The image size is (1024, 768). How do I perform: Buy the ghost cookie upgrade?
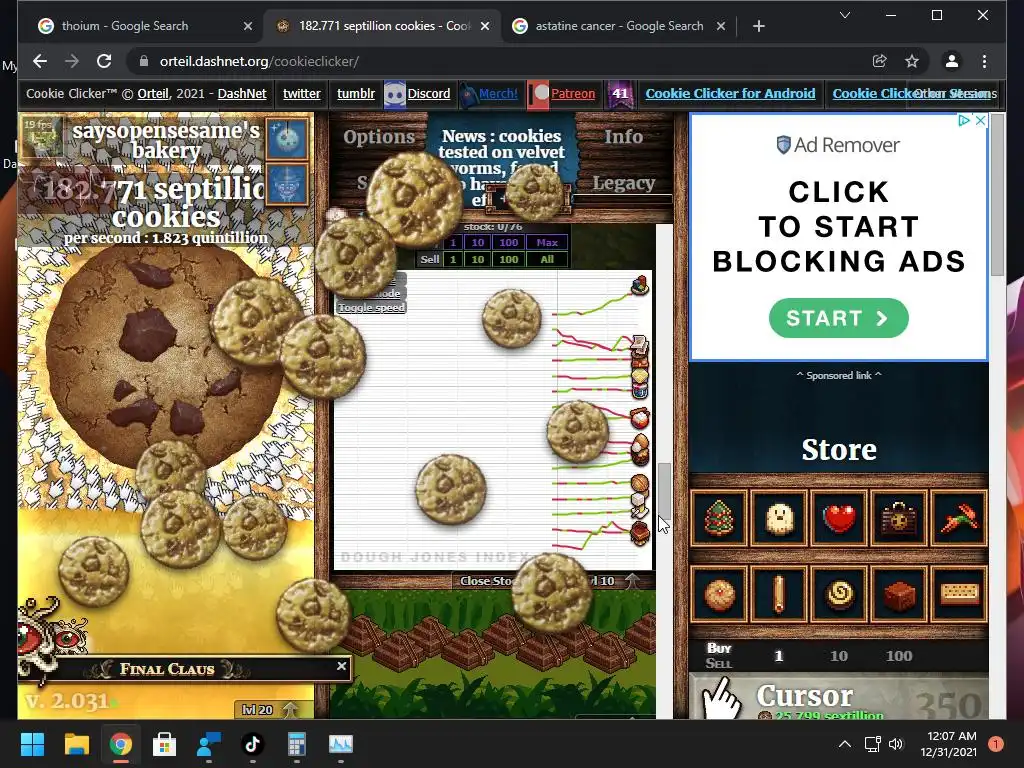coord(779,519)
